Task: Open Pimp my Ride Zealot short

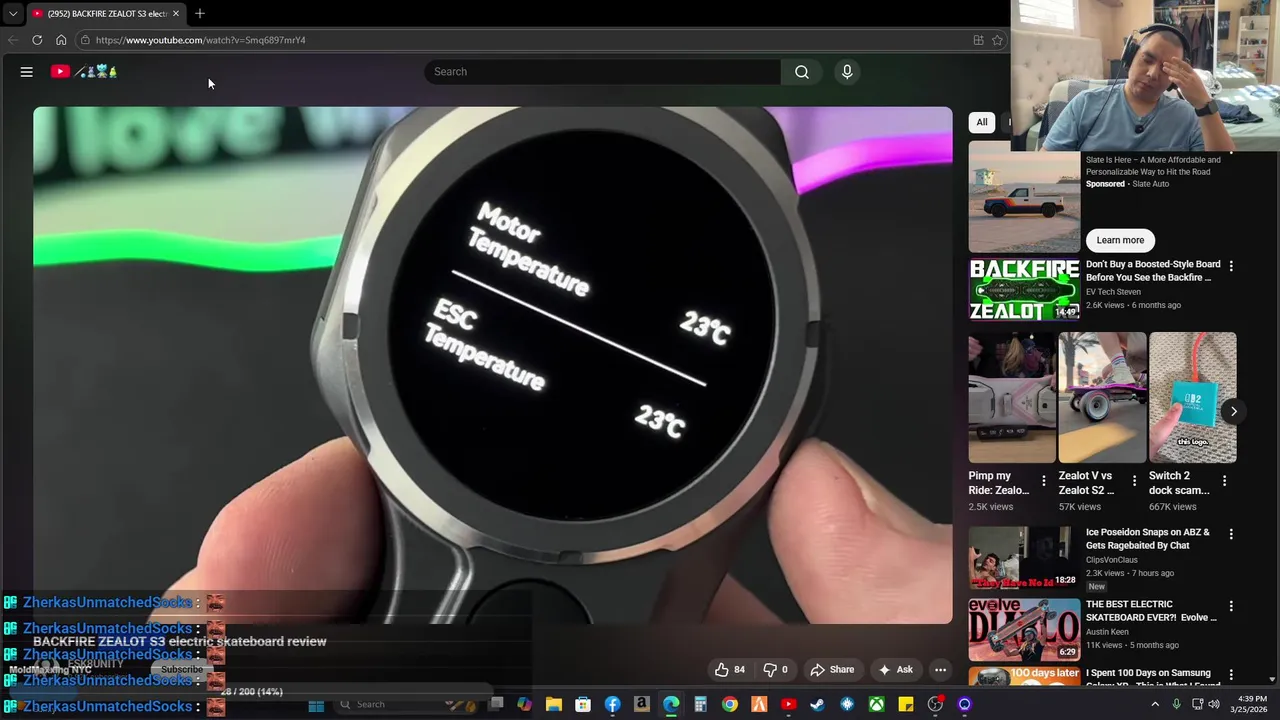Action: click(x=1012, y=398)
